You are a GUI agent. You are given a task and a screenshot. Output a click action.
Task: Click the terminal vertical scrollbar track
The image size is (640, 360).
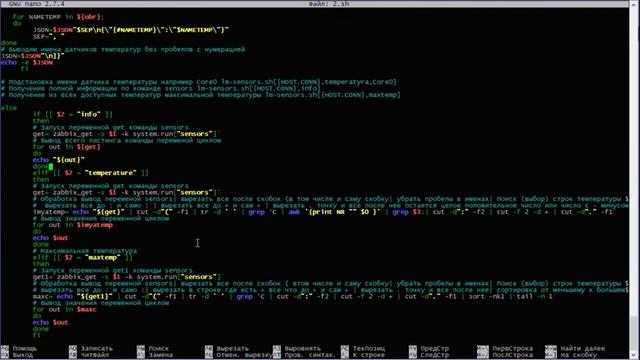pyautogui.click(x=635, y=180)
